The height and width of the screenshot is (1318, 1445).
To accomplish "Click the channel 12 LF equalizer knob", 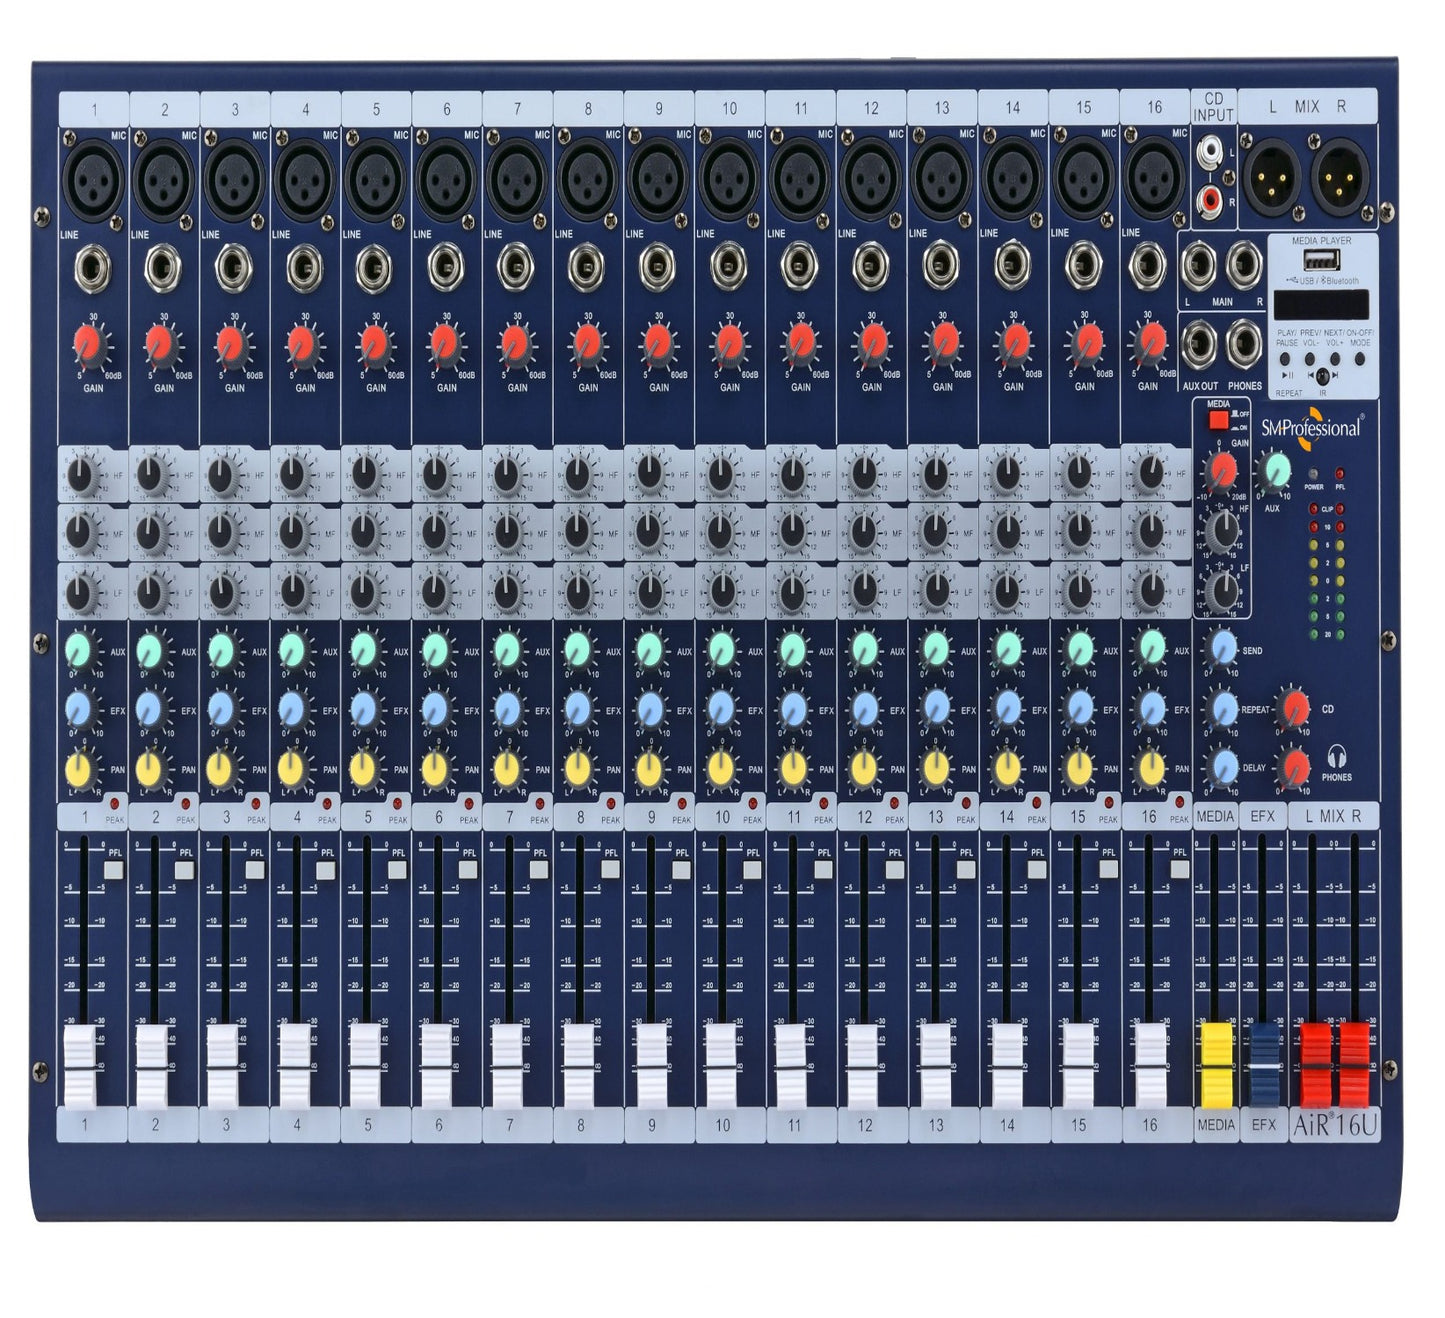I will point(861,593).
